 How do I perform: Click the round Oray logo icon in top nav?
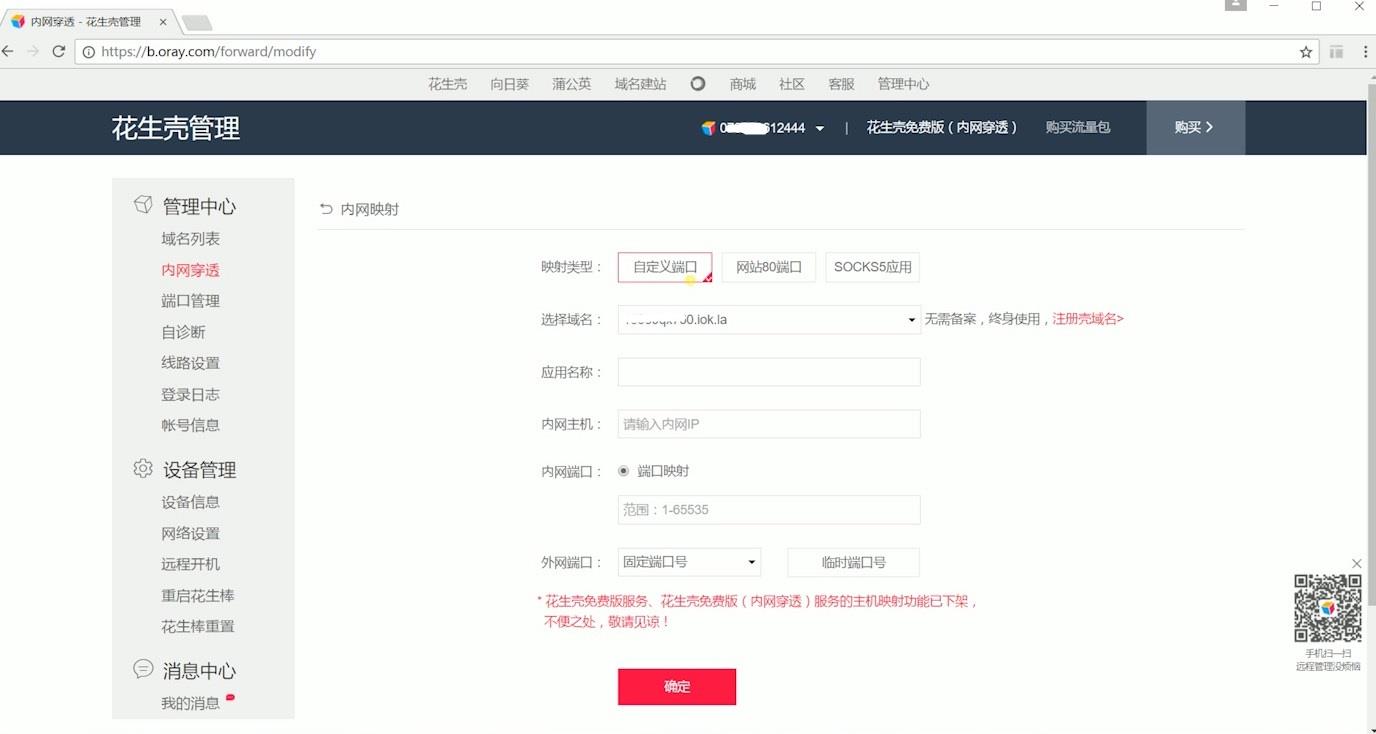(698, 84)
